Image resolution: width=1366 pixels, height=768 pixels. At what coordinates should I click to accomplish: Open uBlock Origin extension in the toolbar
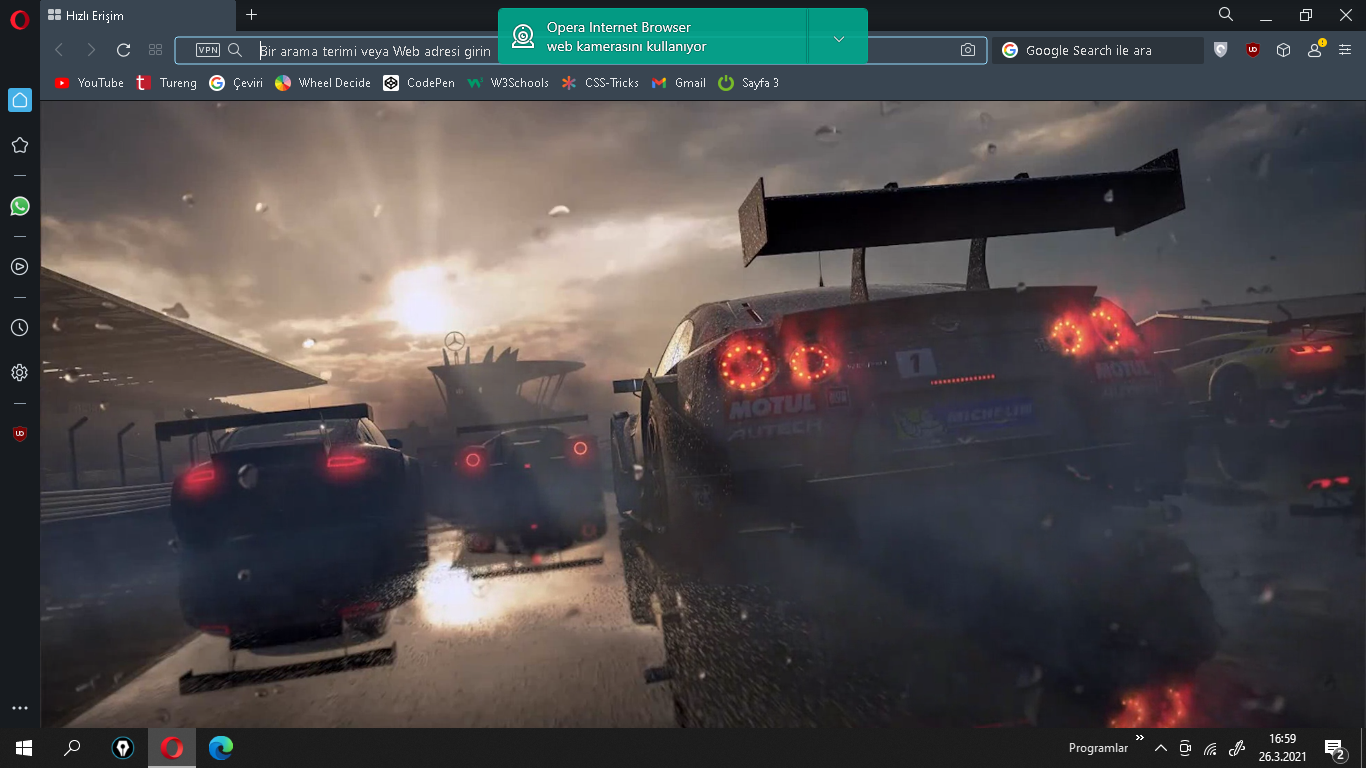point(1252,50)
